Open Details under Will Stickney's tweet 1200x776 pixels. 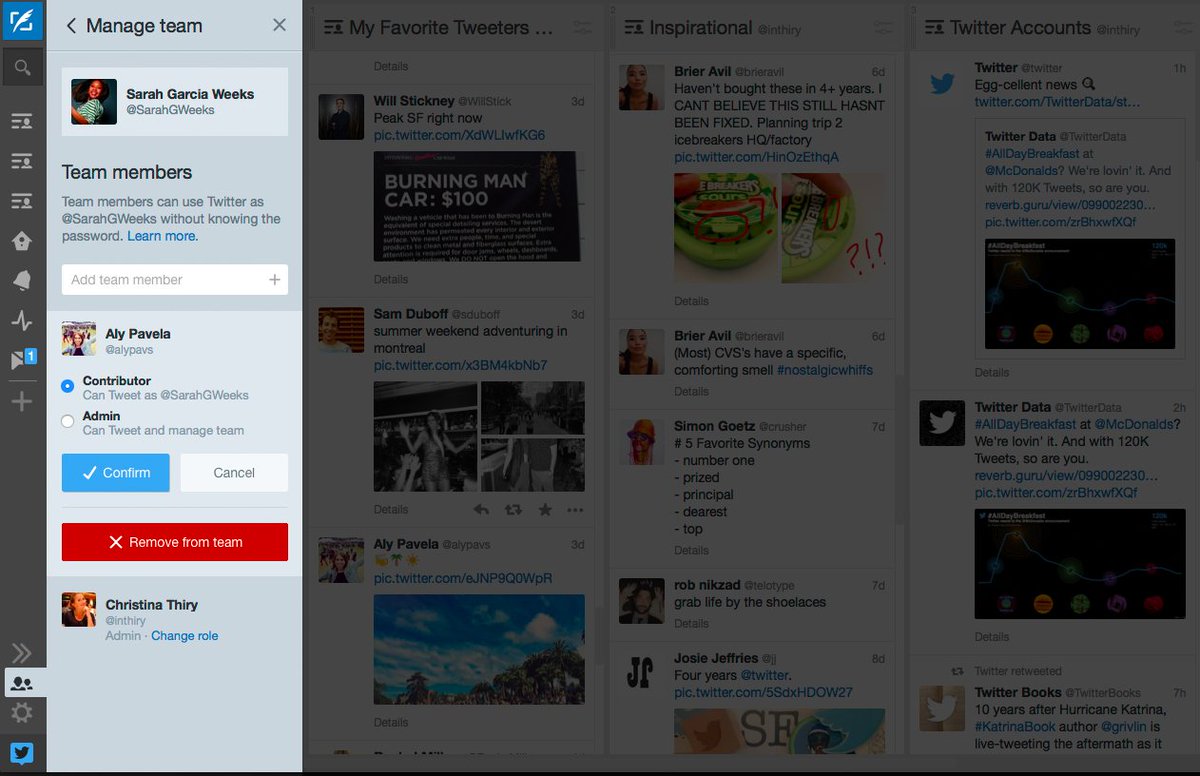pyautogui.click(x=391, y=279)
